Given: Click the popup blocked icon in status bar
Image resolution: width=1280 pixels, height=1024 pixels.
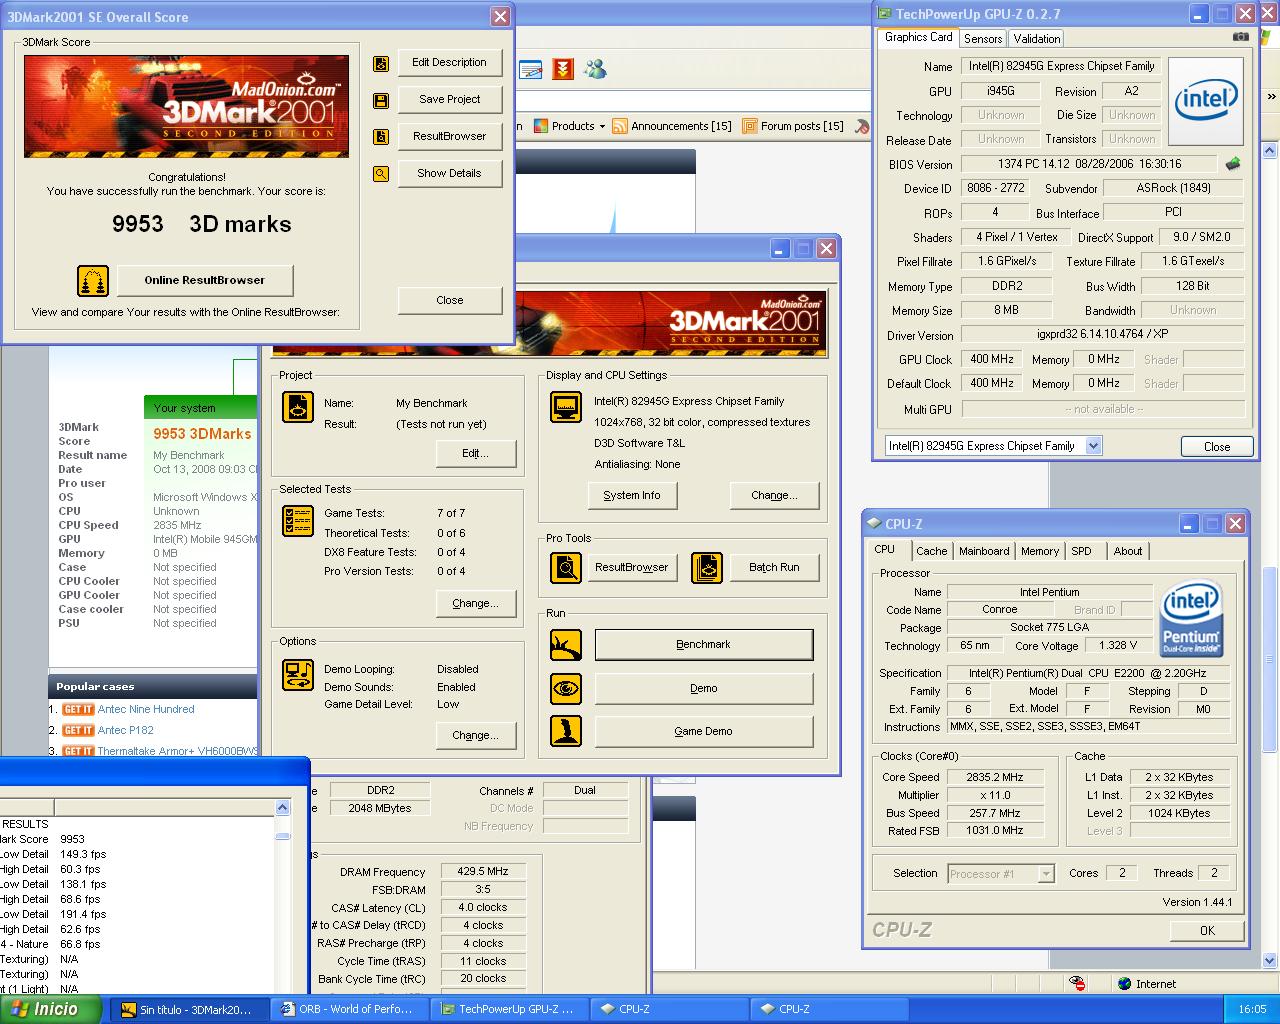Looking at the screenshot, I should click(x=1078, y=984).
